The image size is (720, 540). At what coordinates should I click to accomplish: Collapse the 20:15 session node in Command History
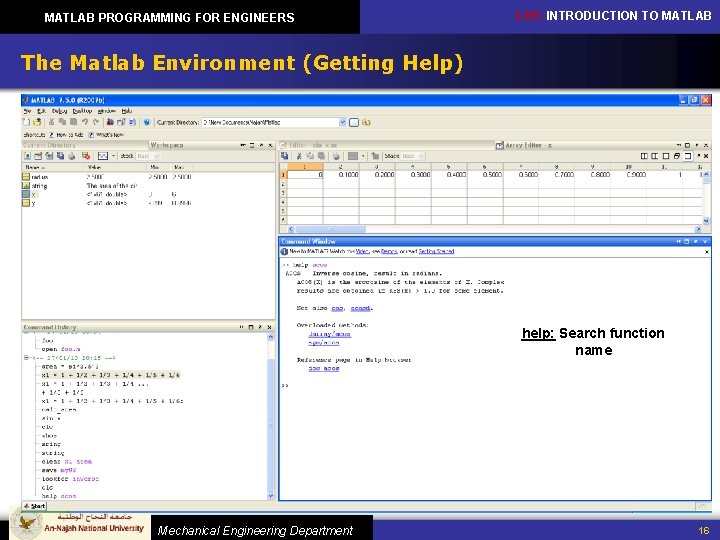pos(25,359)
